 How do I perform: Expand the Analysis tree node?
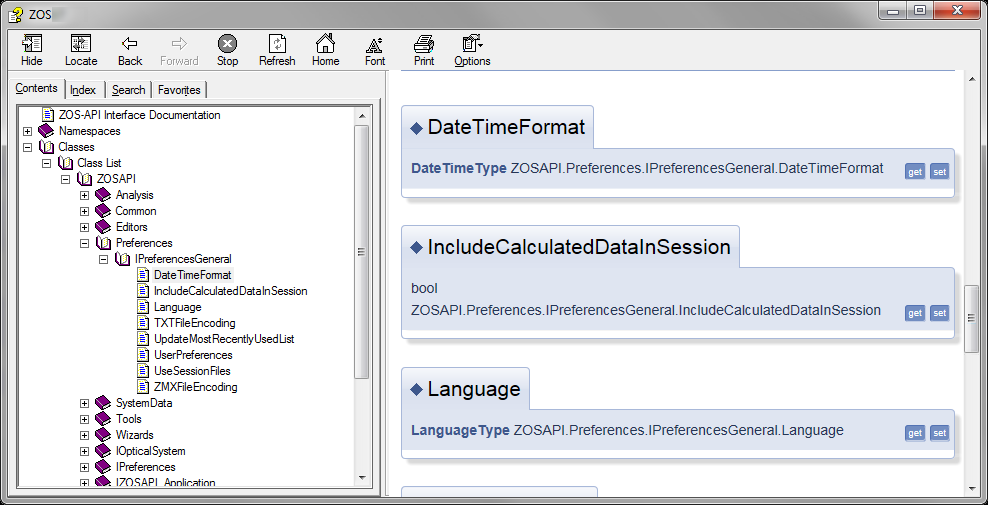(84, 195)
